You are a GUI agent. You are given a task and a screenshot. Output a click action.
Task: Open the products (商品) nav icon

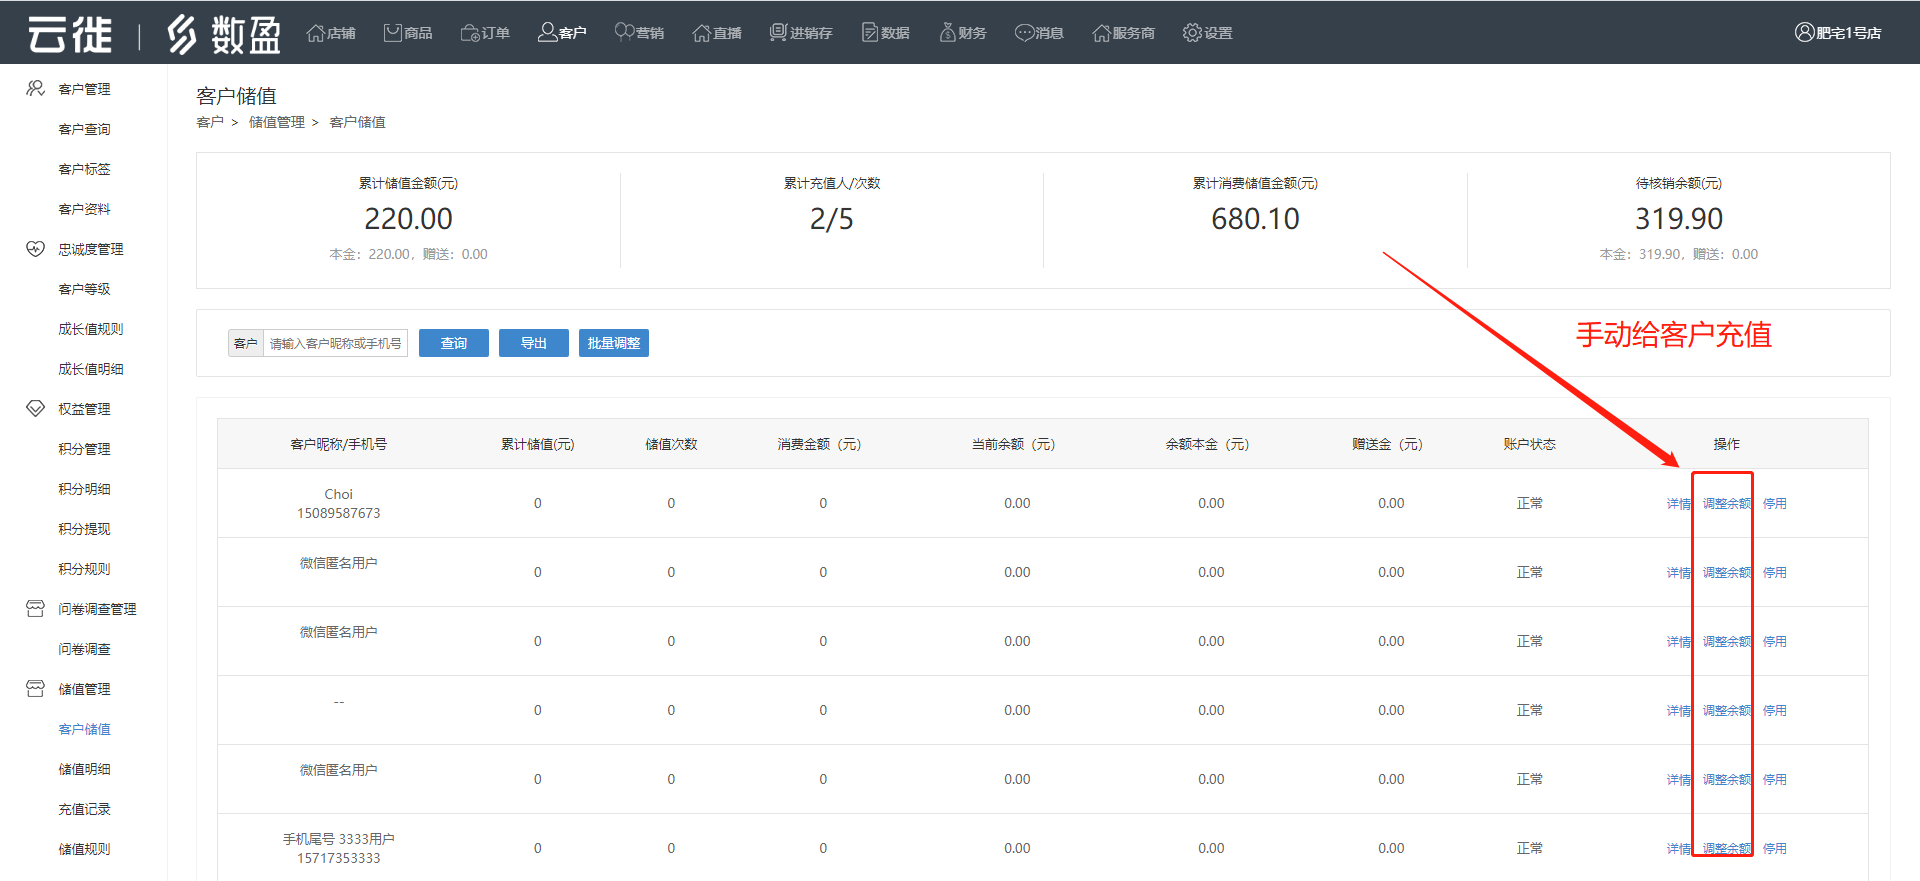pos(393,33)
